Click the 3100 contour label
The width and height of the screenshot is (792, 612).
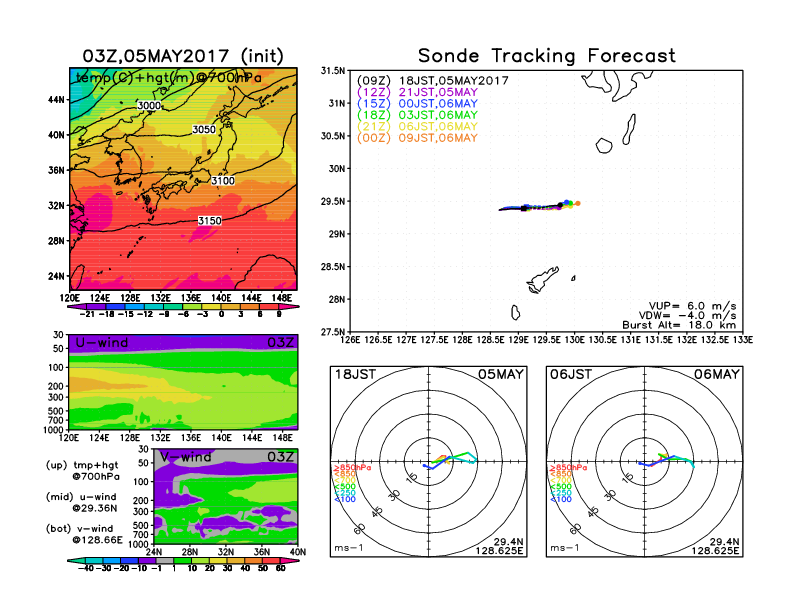(223, 181)
